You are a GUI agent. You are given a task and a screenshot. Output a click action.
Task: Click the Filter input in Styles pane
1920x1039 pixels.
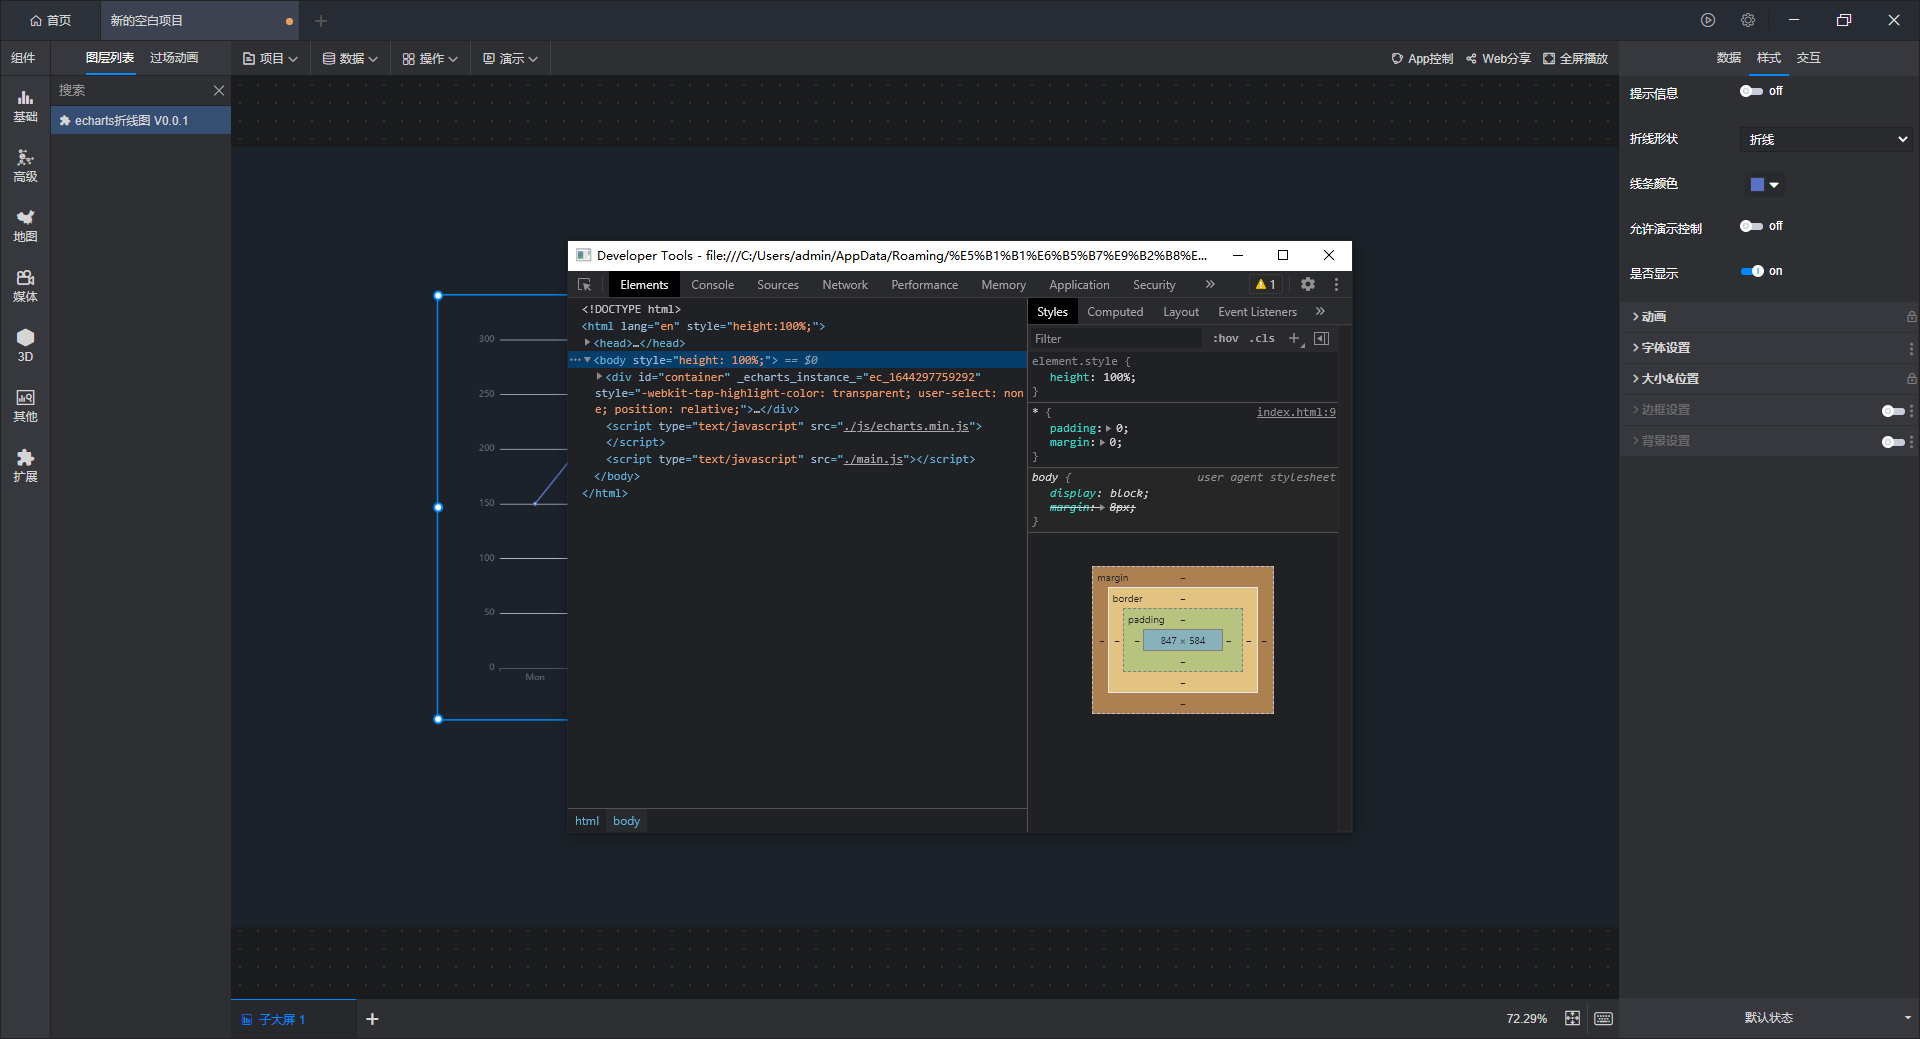pyautogui.click(x=1116, y=339)
